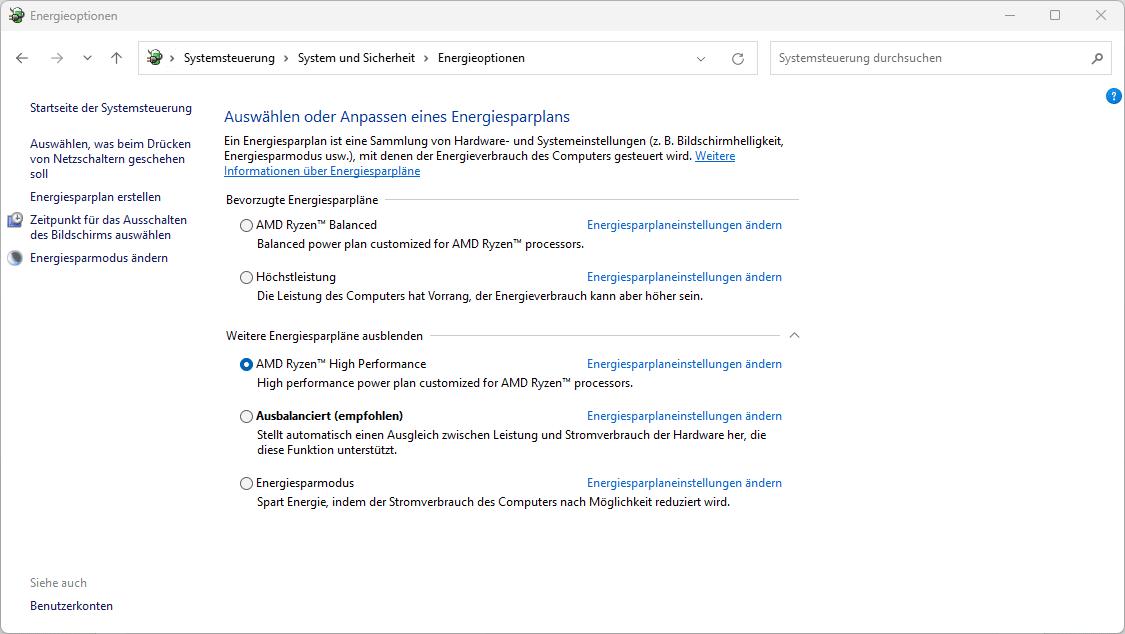Screen dimensions: 1125x634
Task: Click the forward navigation arrow
Action: point(57,58)
